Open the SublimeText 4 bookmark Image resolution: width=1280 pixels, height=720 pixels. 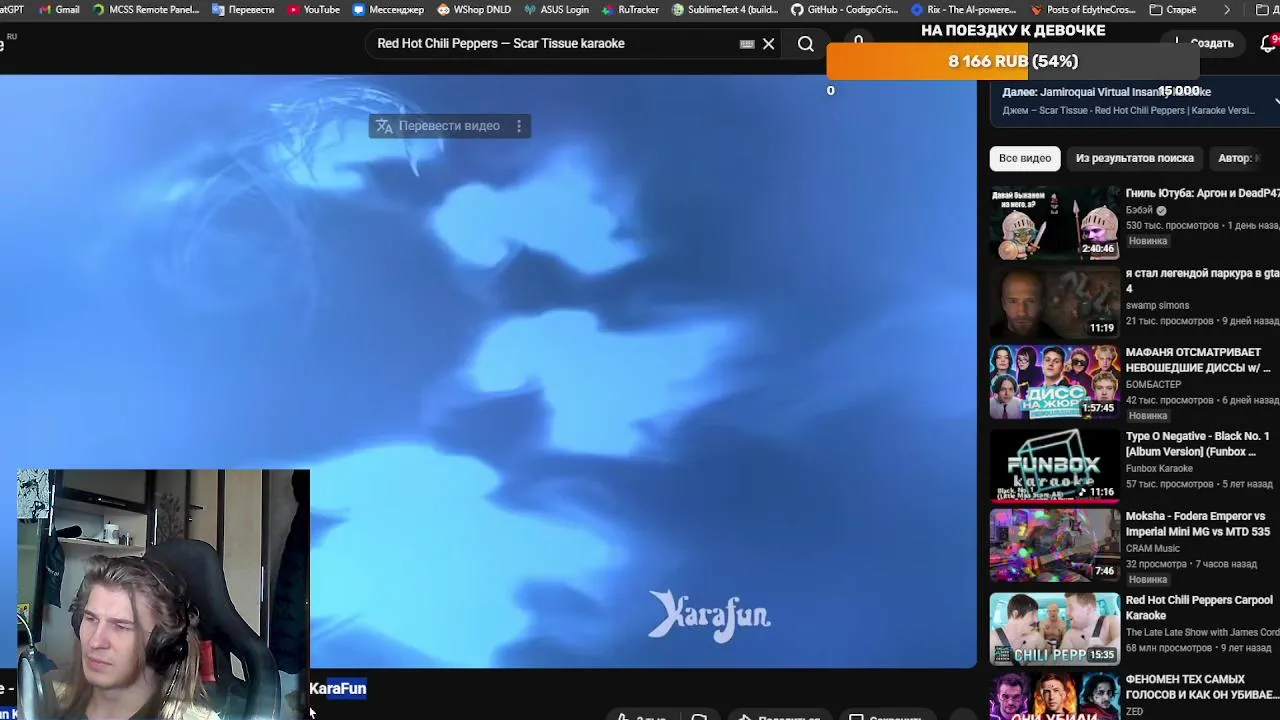726,9
